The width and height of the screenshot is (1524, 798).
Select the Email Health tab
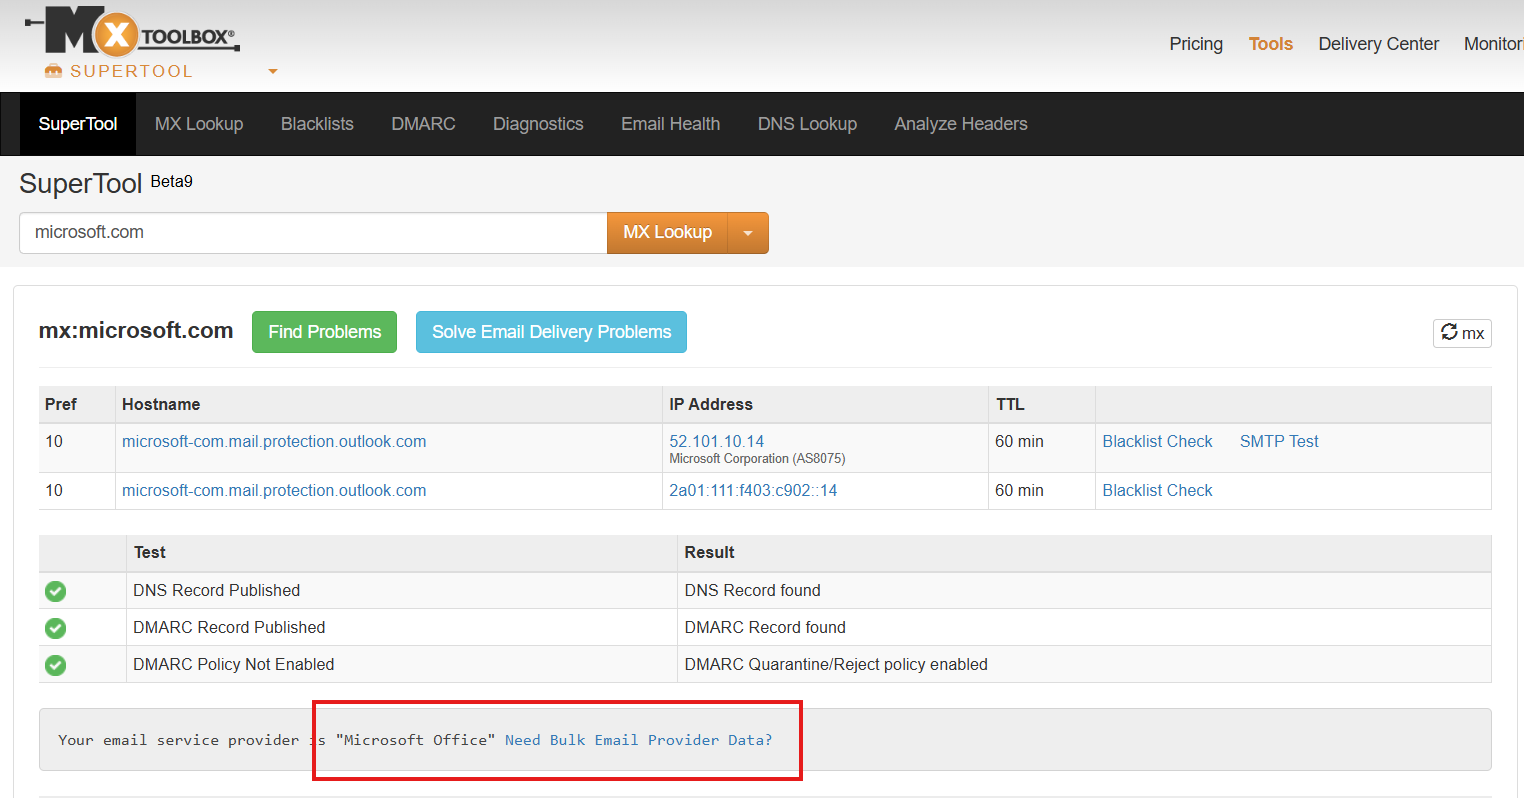(670, 124)
